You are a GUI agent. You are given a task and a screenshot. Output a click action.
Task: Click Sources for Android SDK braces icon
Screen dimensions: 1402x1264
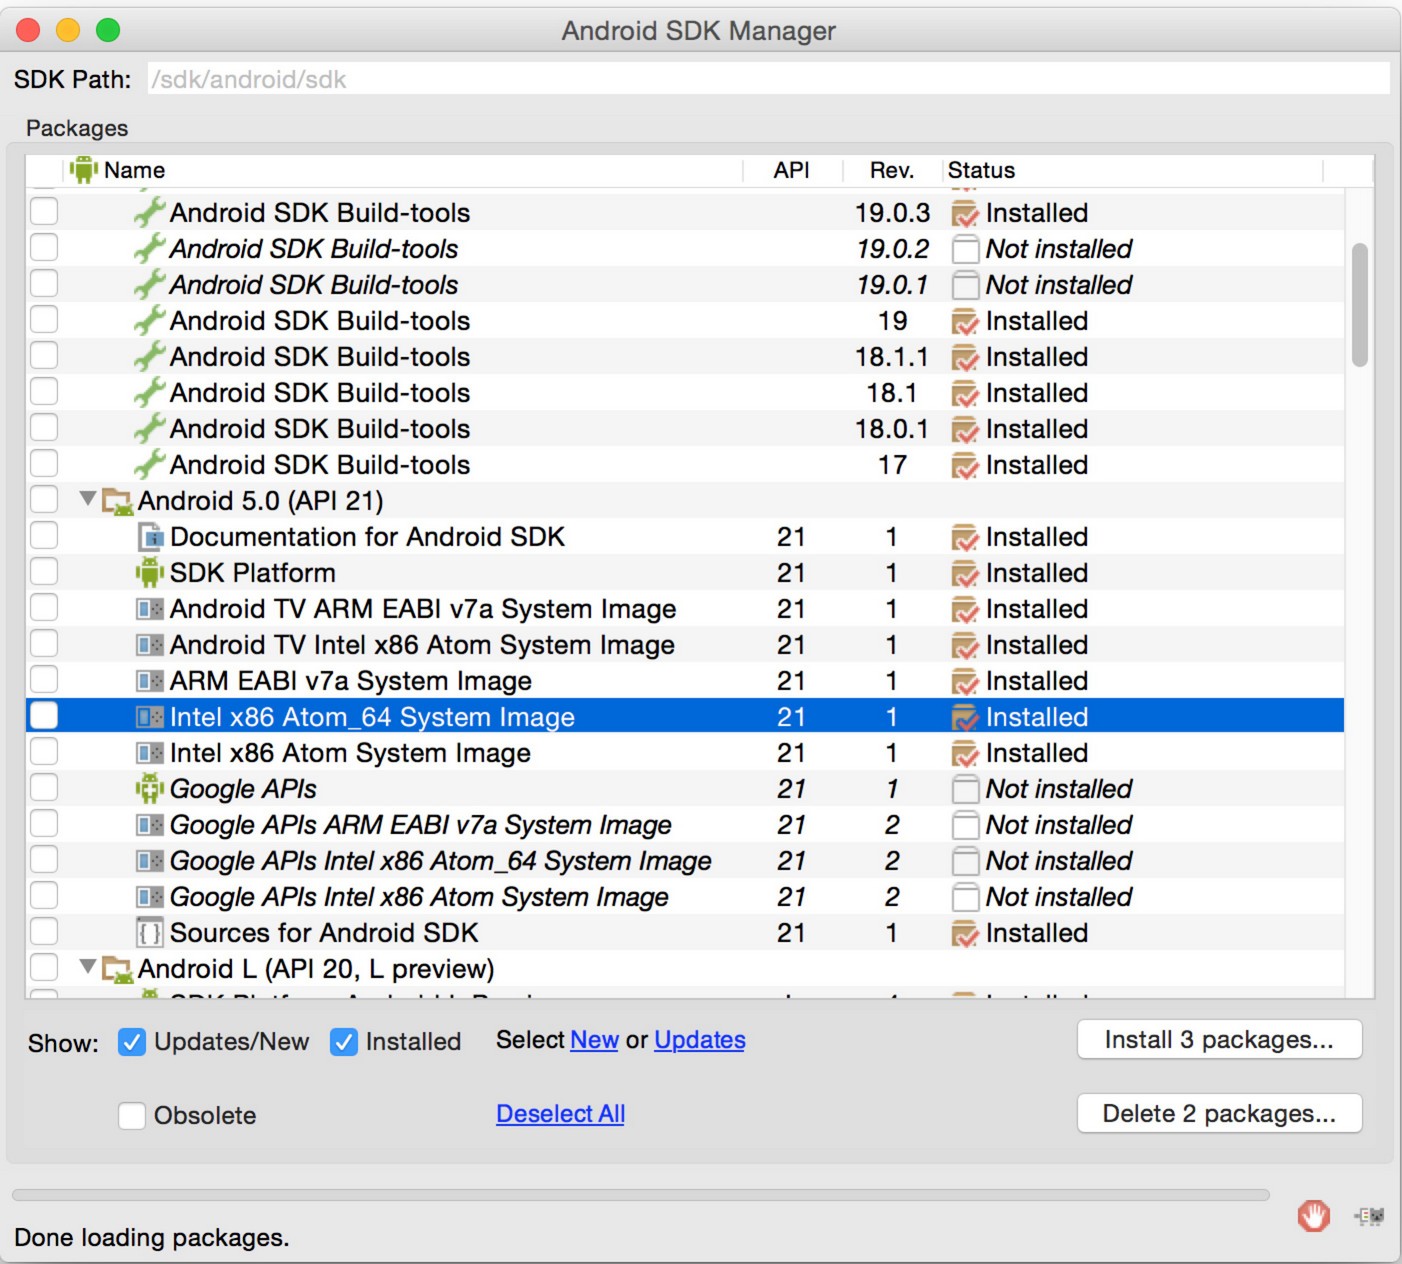(150, 933)
